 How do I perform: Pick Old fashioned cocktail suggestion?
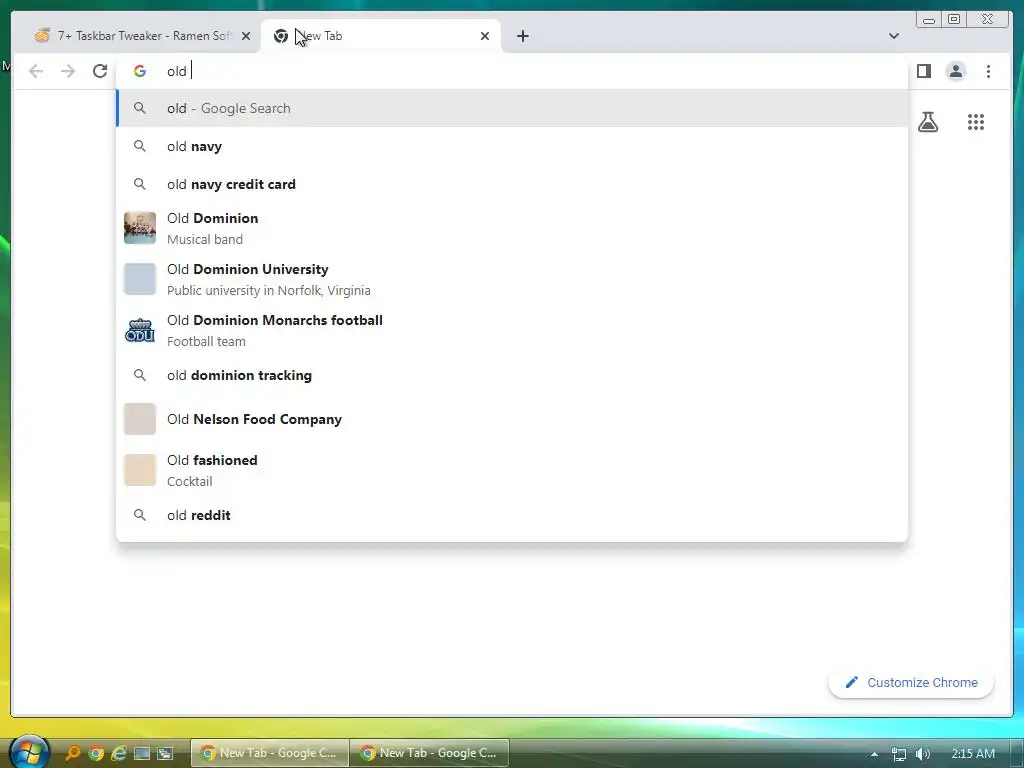[x=512, y=470]
